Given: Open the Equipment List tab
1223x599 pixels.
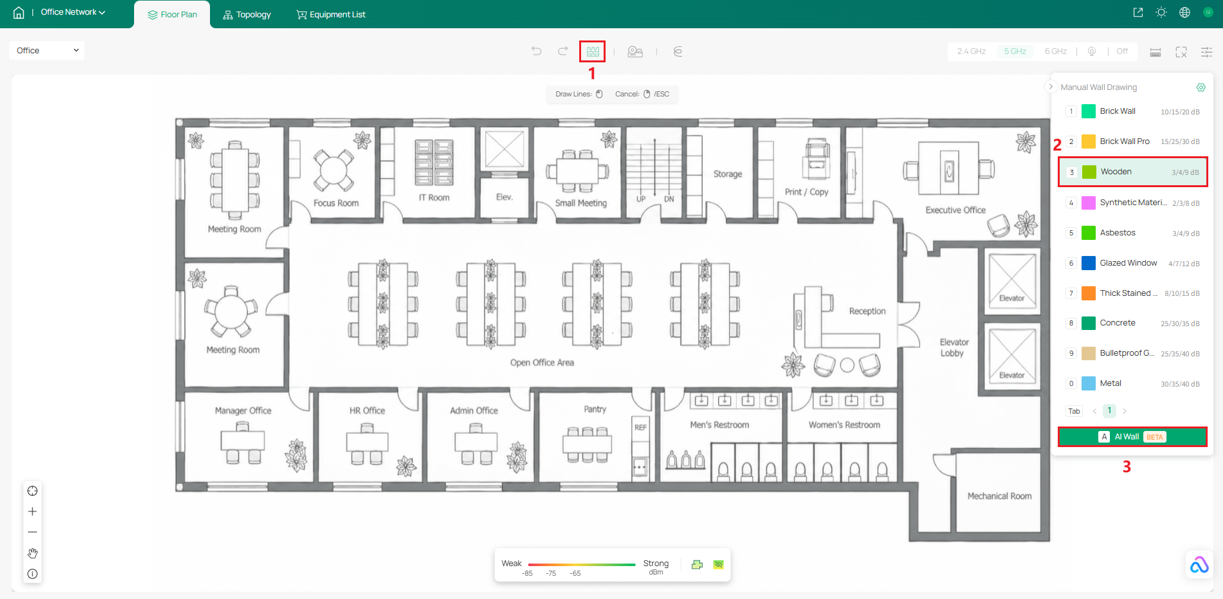Looking at the screenshot, I should coord(331,15).
